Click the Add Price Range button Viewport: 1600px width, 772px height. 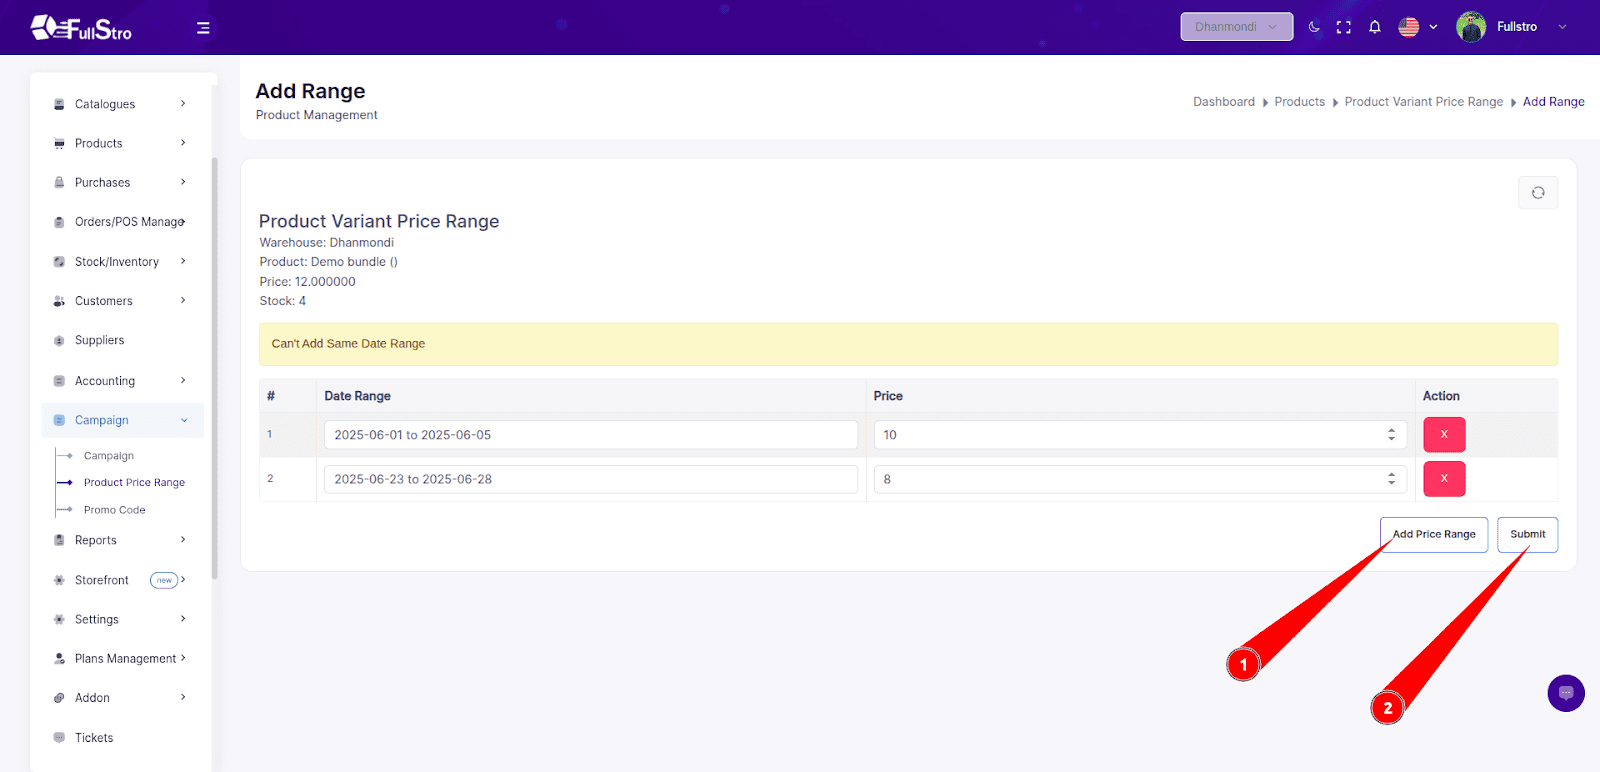pyautogui.click(x=1433, y=534)
